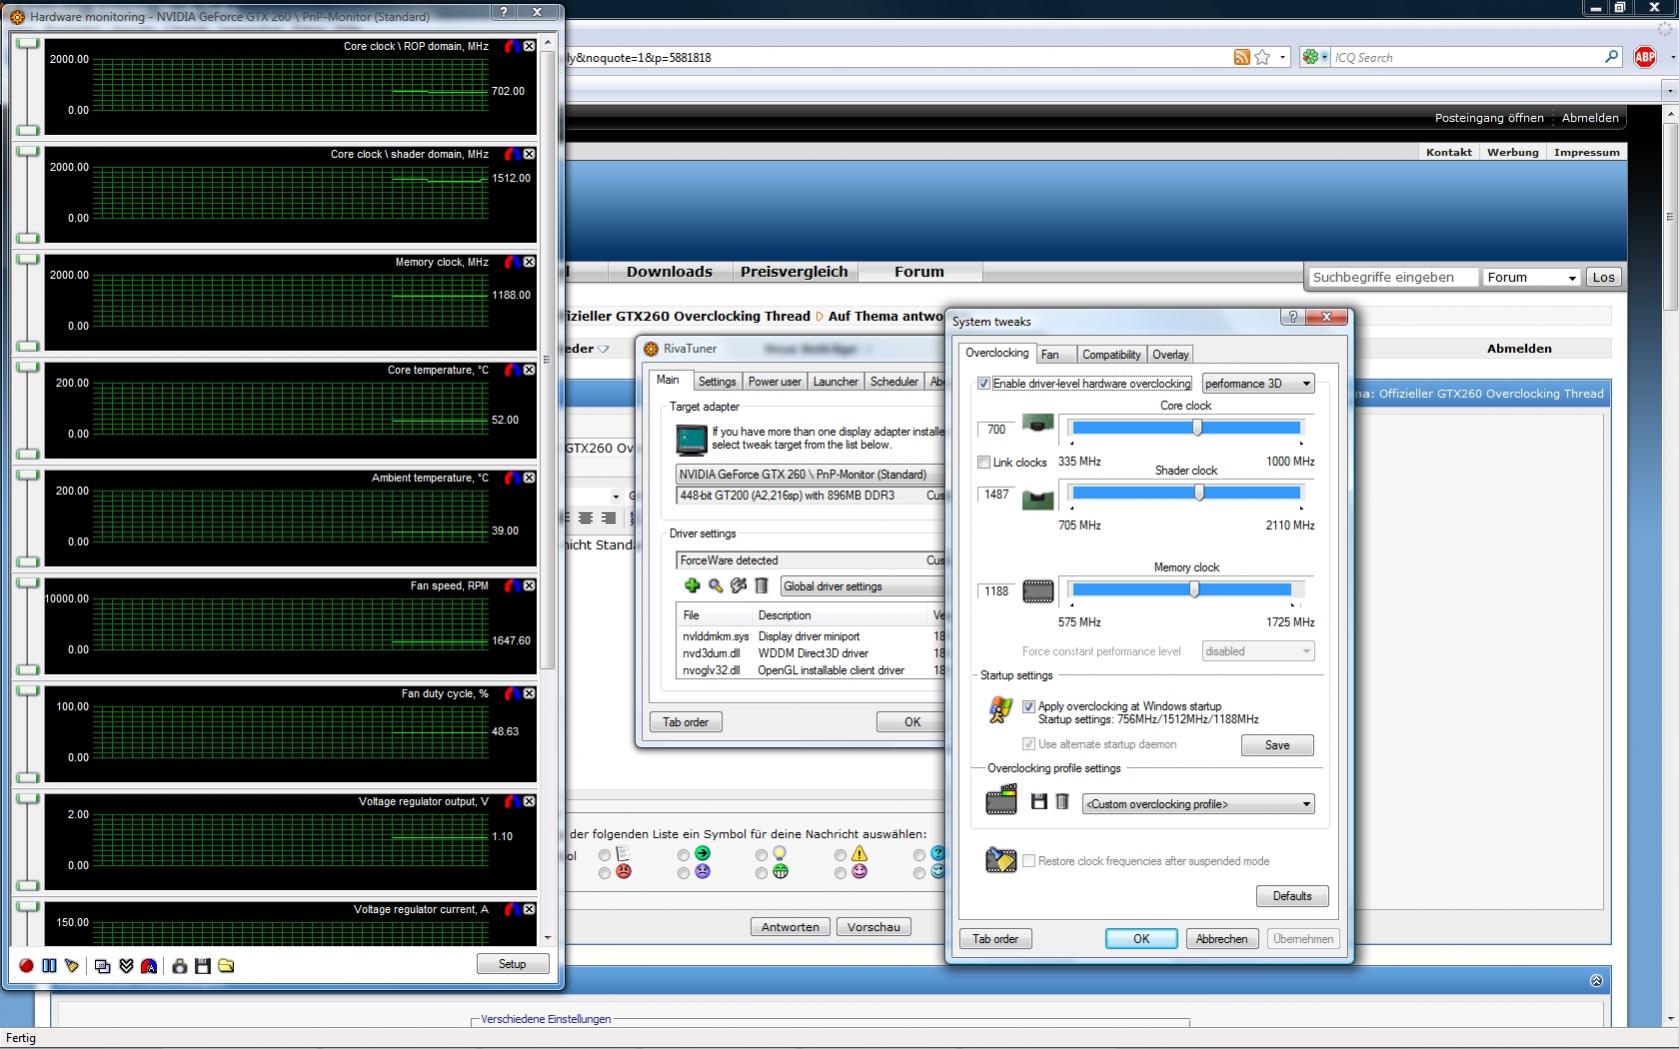Viewport: 1679px width, 1049px height.
Task: Select the light bulb post icon radio button
Action: [761, 854]
